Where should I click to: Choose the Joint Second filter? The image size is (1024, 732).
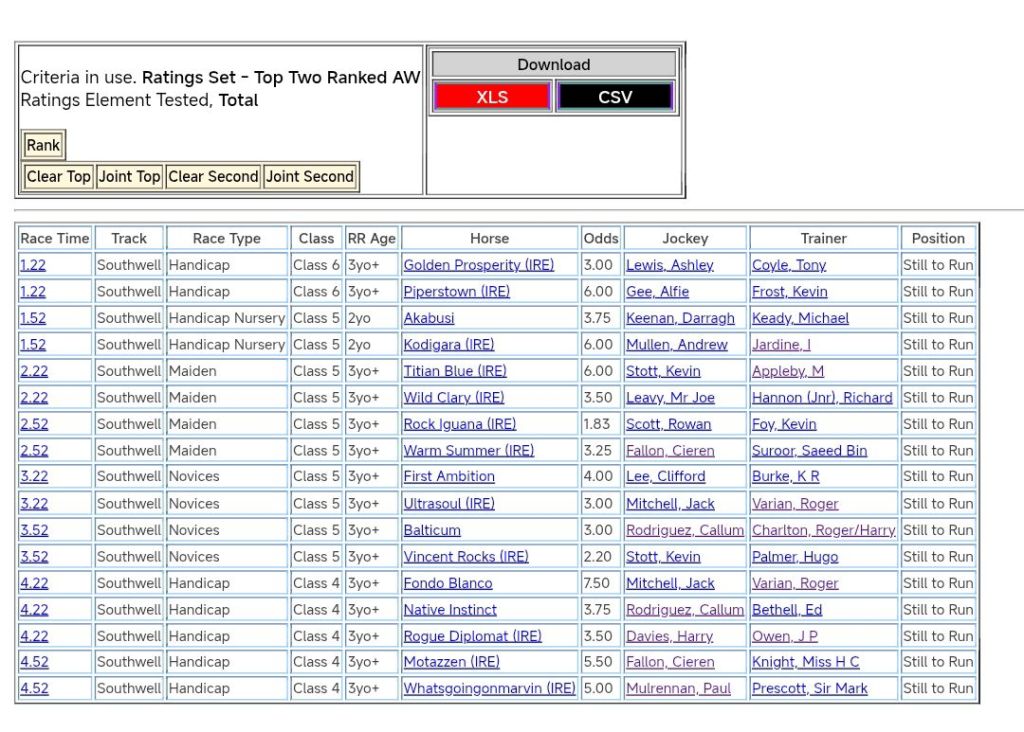pos(310,177)
